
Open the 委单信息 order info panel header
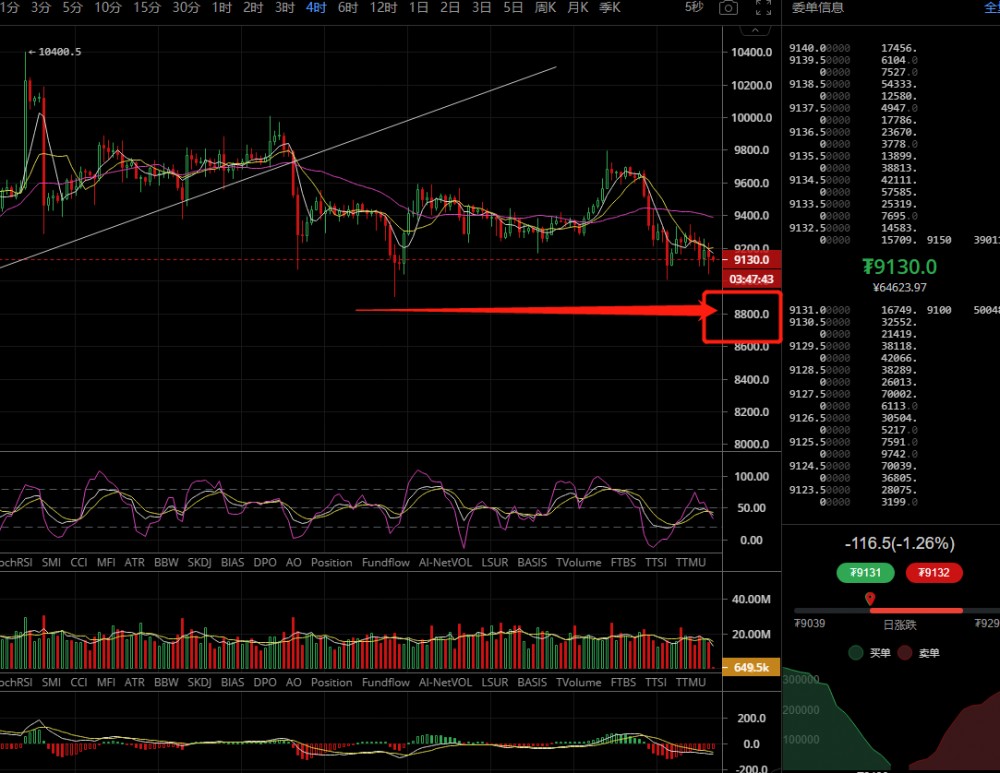pyautogui.click(x=817, y=8)
